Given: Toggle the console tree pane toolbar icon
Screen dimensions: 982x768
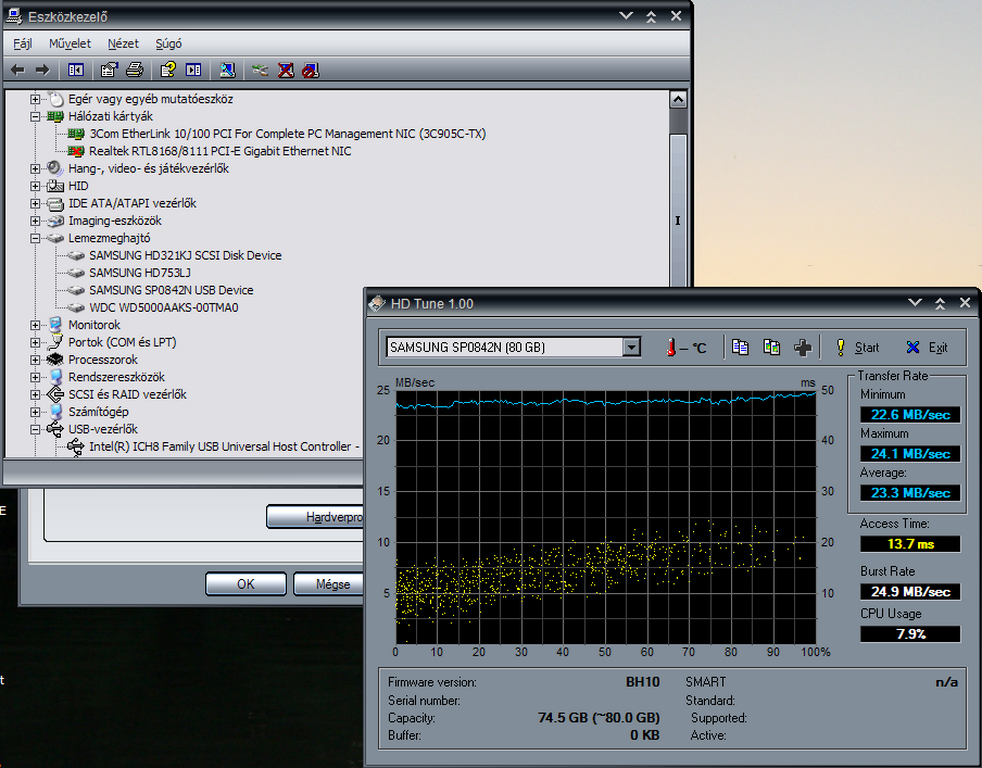Looking at the screenshot, I should 76,70.
